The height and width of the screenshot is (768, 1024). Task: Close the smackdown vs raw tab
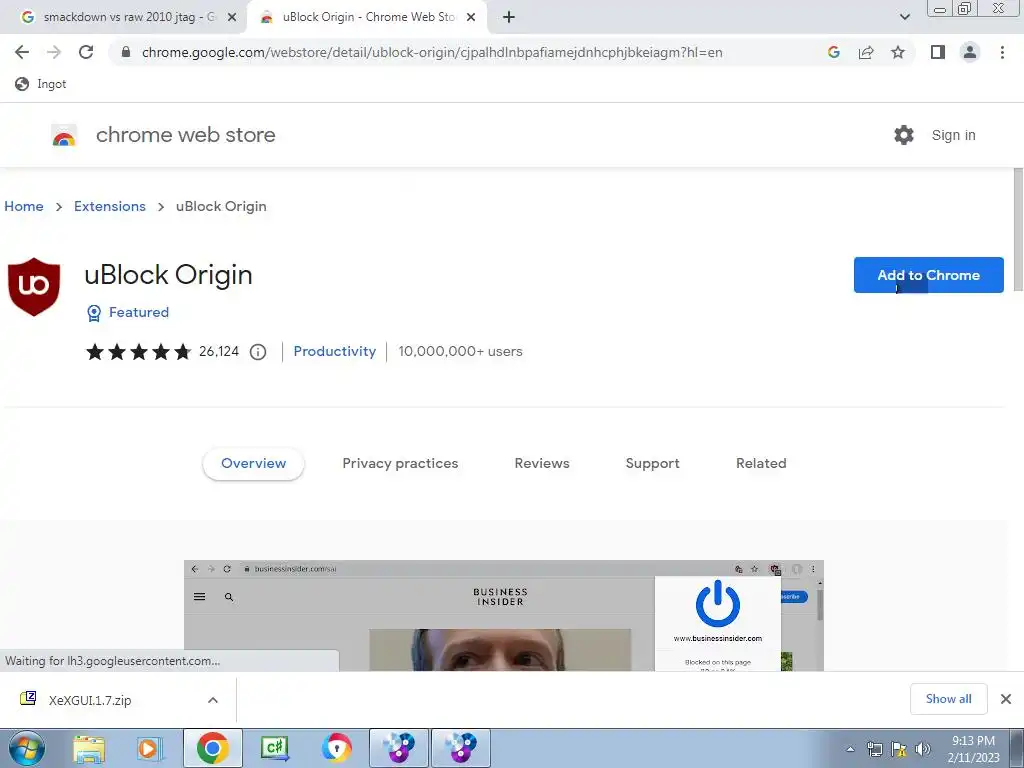click(231, 18)
